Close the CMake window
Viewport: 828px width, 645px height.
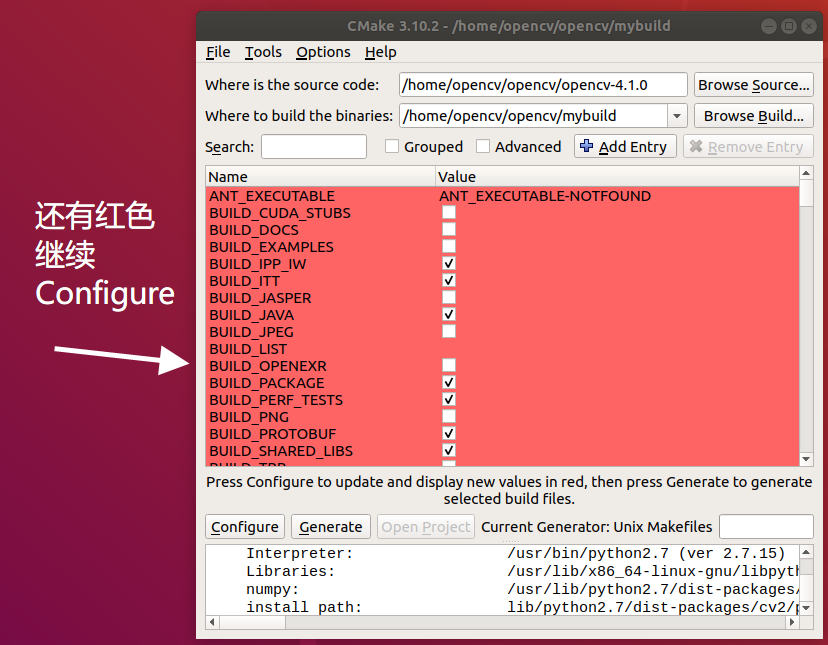pos(809,26)
